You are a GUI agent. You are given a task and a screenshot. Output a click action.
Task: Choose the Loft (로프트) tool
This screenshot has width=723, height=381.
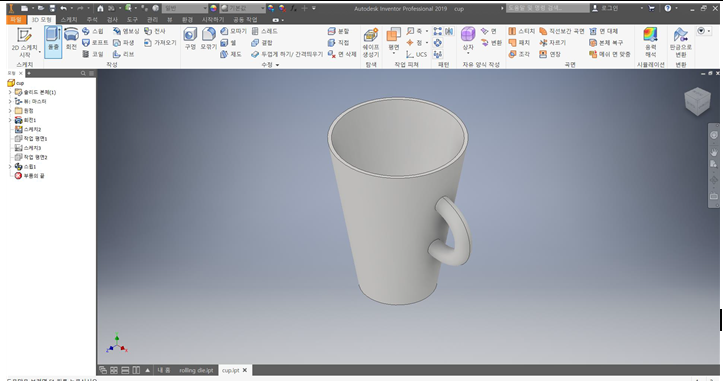tap(95, 42)
